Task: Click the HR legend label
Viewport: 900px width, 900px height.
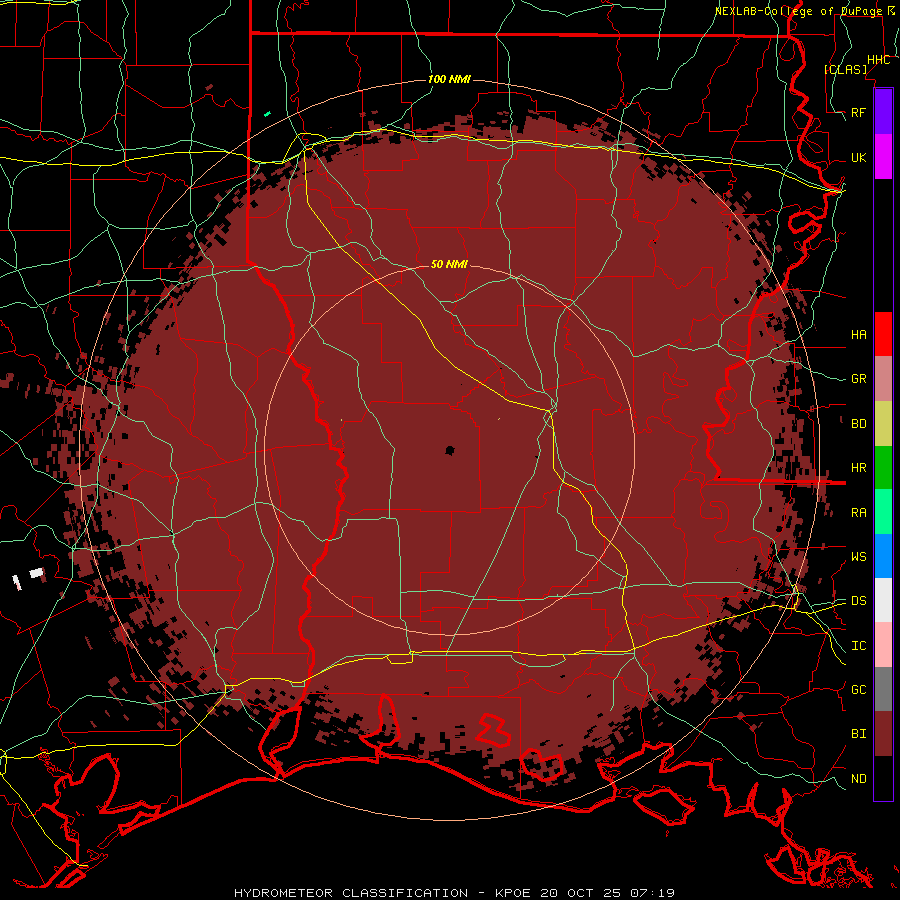Action: [859, 468]
